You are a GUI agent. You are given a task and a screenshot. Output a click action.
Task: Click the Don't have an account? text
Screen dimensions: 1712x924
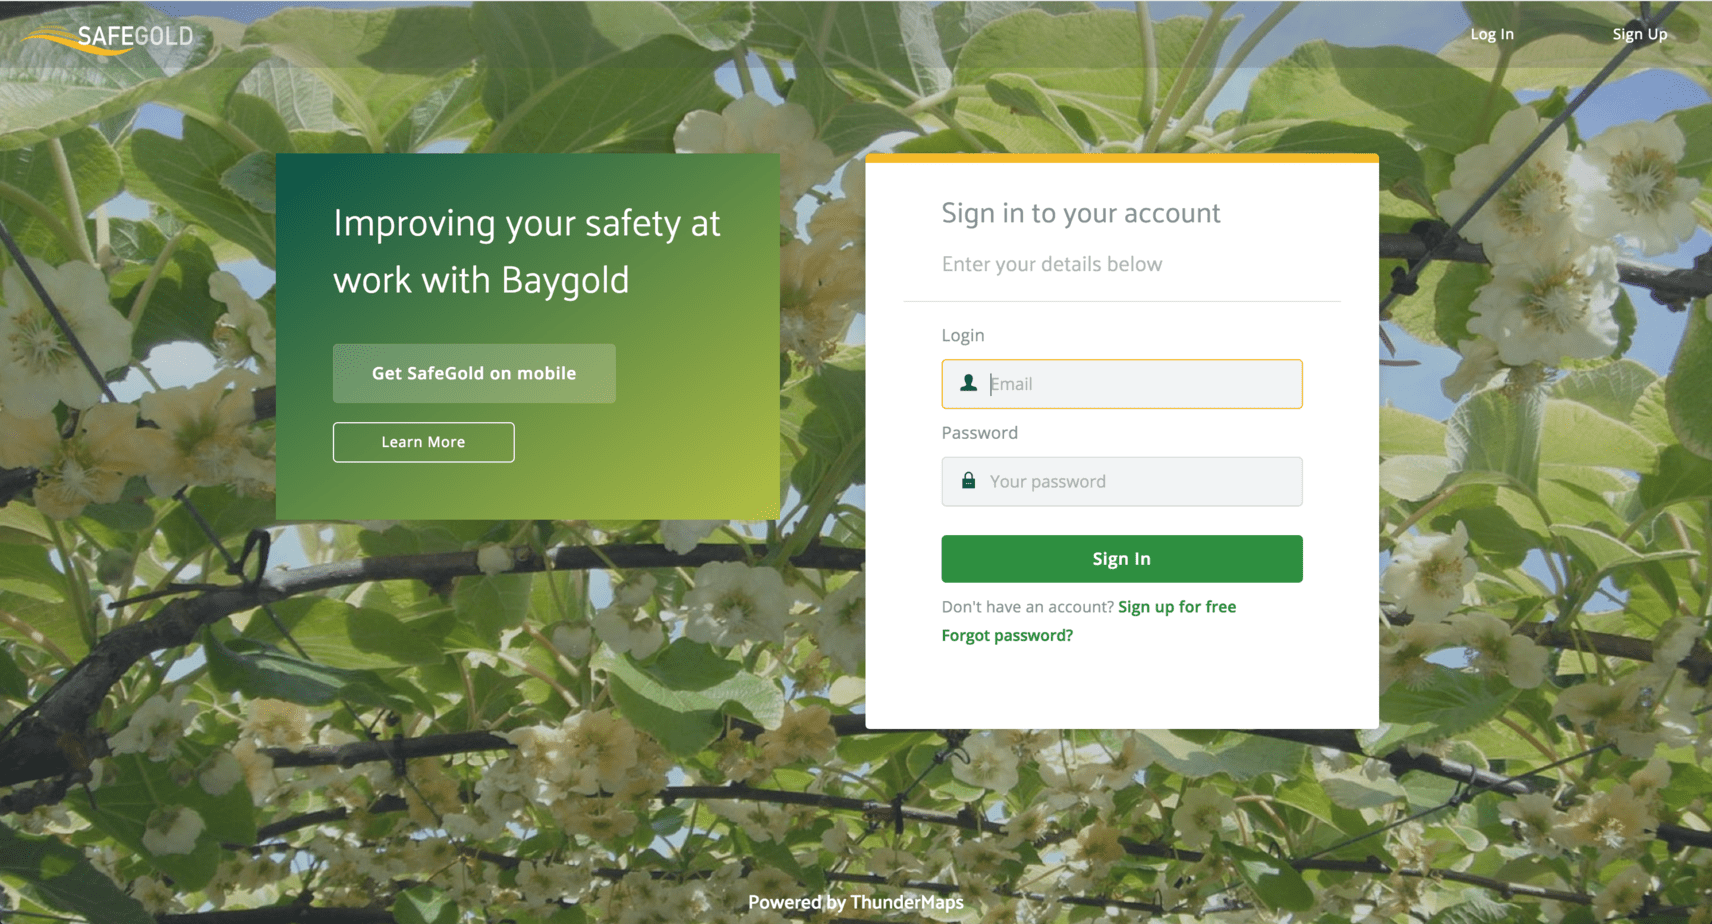[x=1028, y=607]
